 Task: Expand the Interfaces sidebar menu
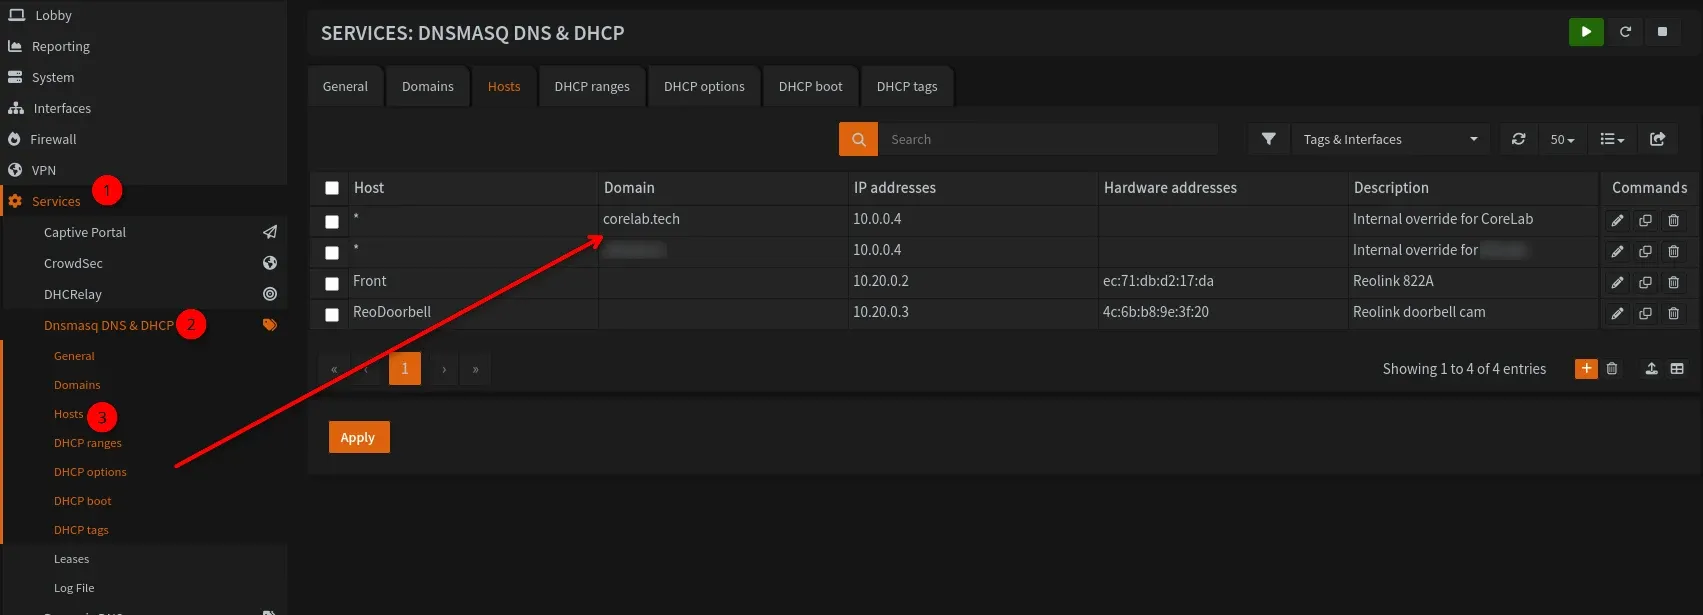pyautogui.click(x=62, y=108)
